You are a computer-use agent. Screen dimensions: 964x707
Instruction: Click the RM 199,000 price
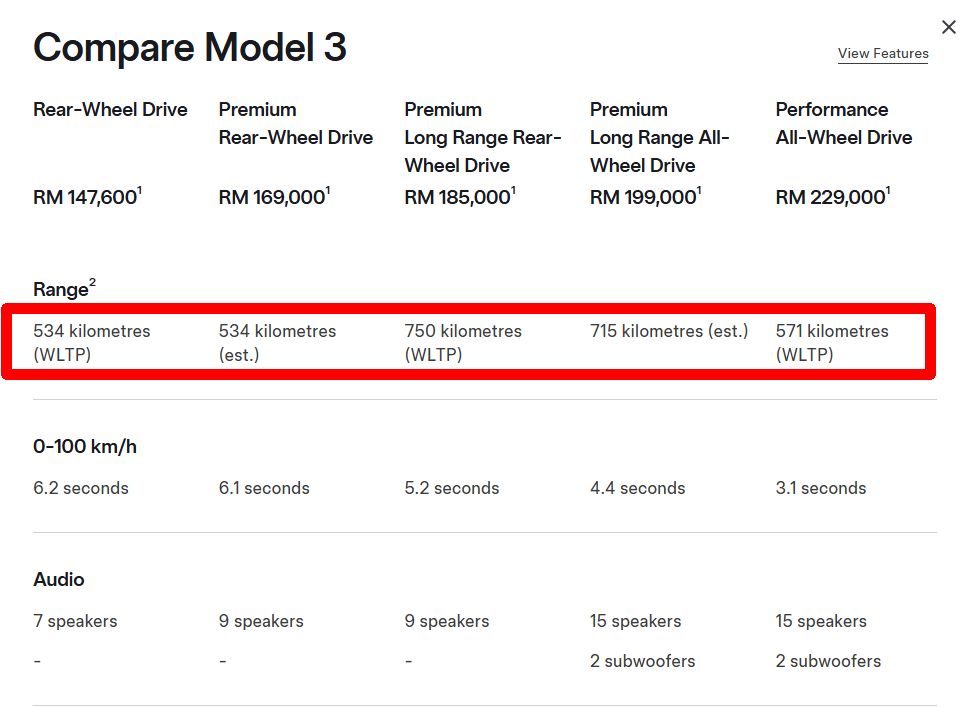(643, 198)
